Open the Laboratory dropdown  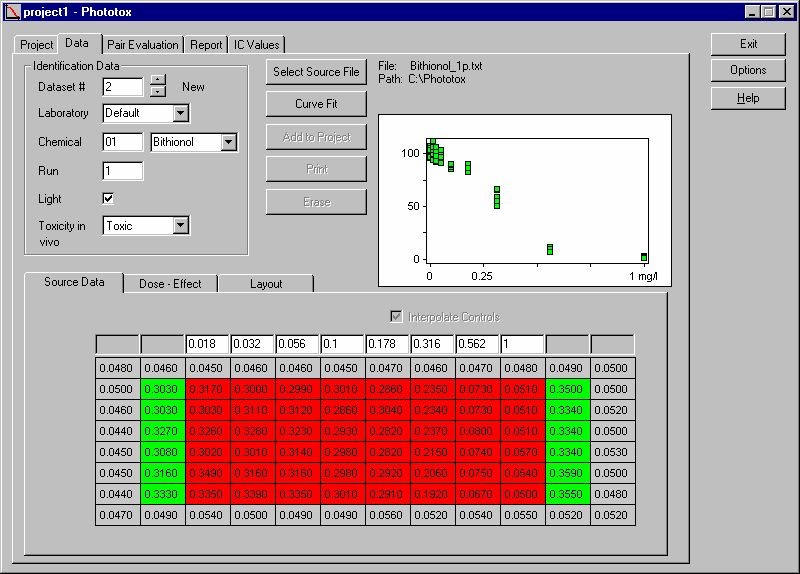(180, 114)
